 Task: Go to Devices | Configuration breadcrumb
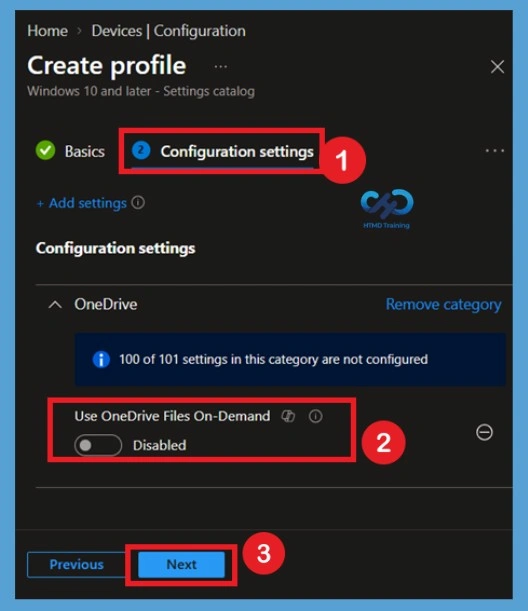[168, 31]
